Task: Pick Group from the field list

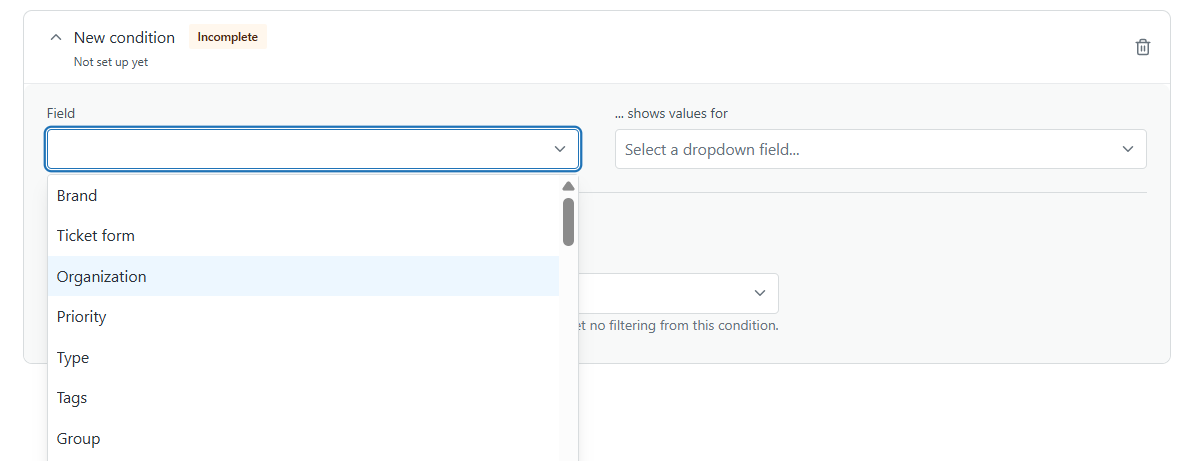Action: point(303,438)
